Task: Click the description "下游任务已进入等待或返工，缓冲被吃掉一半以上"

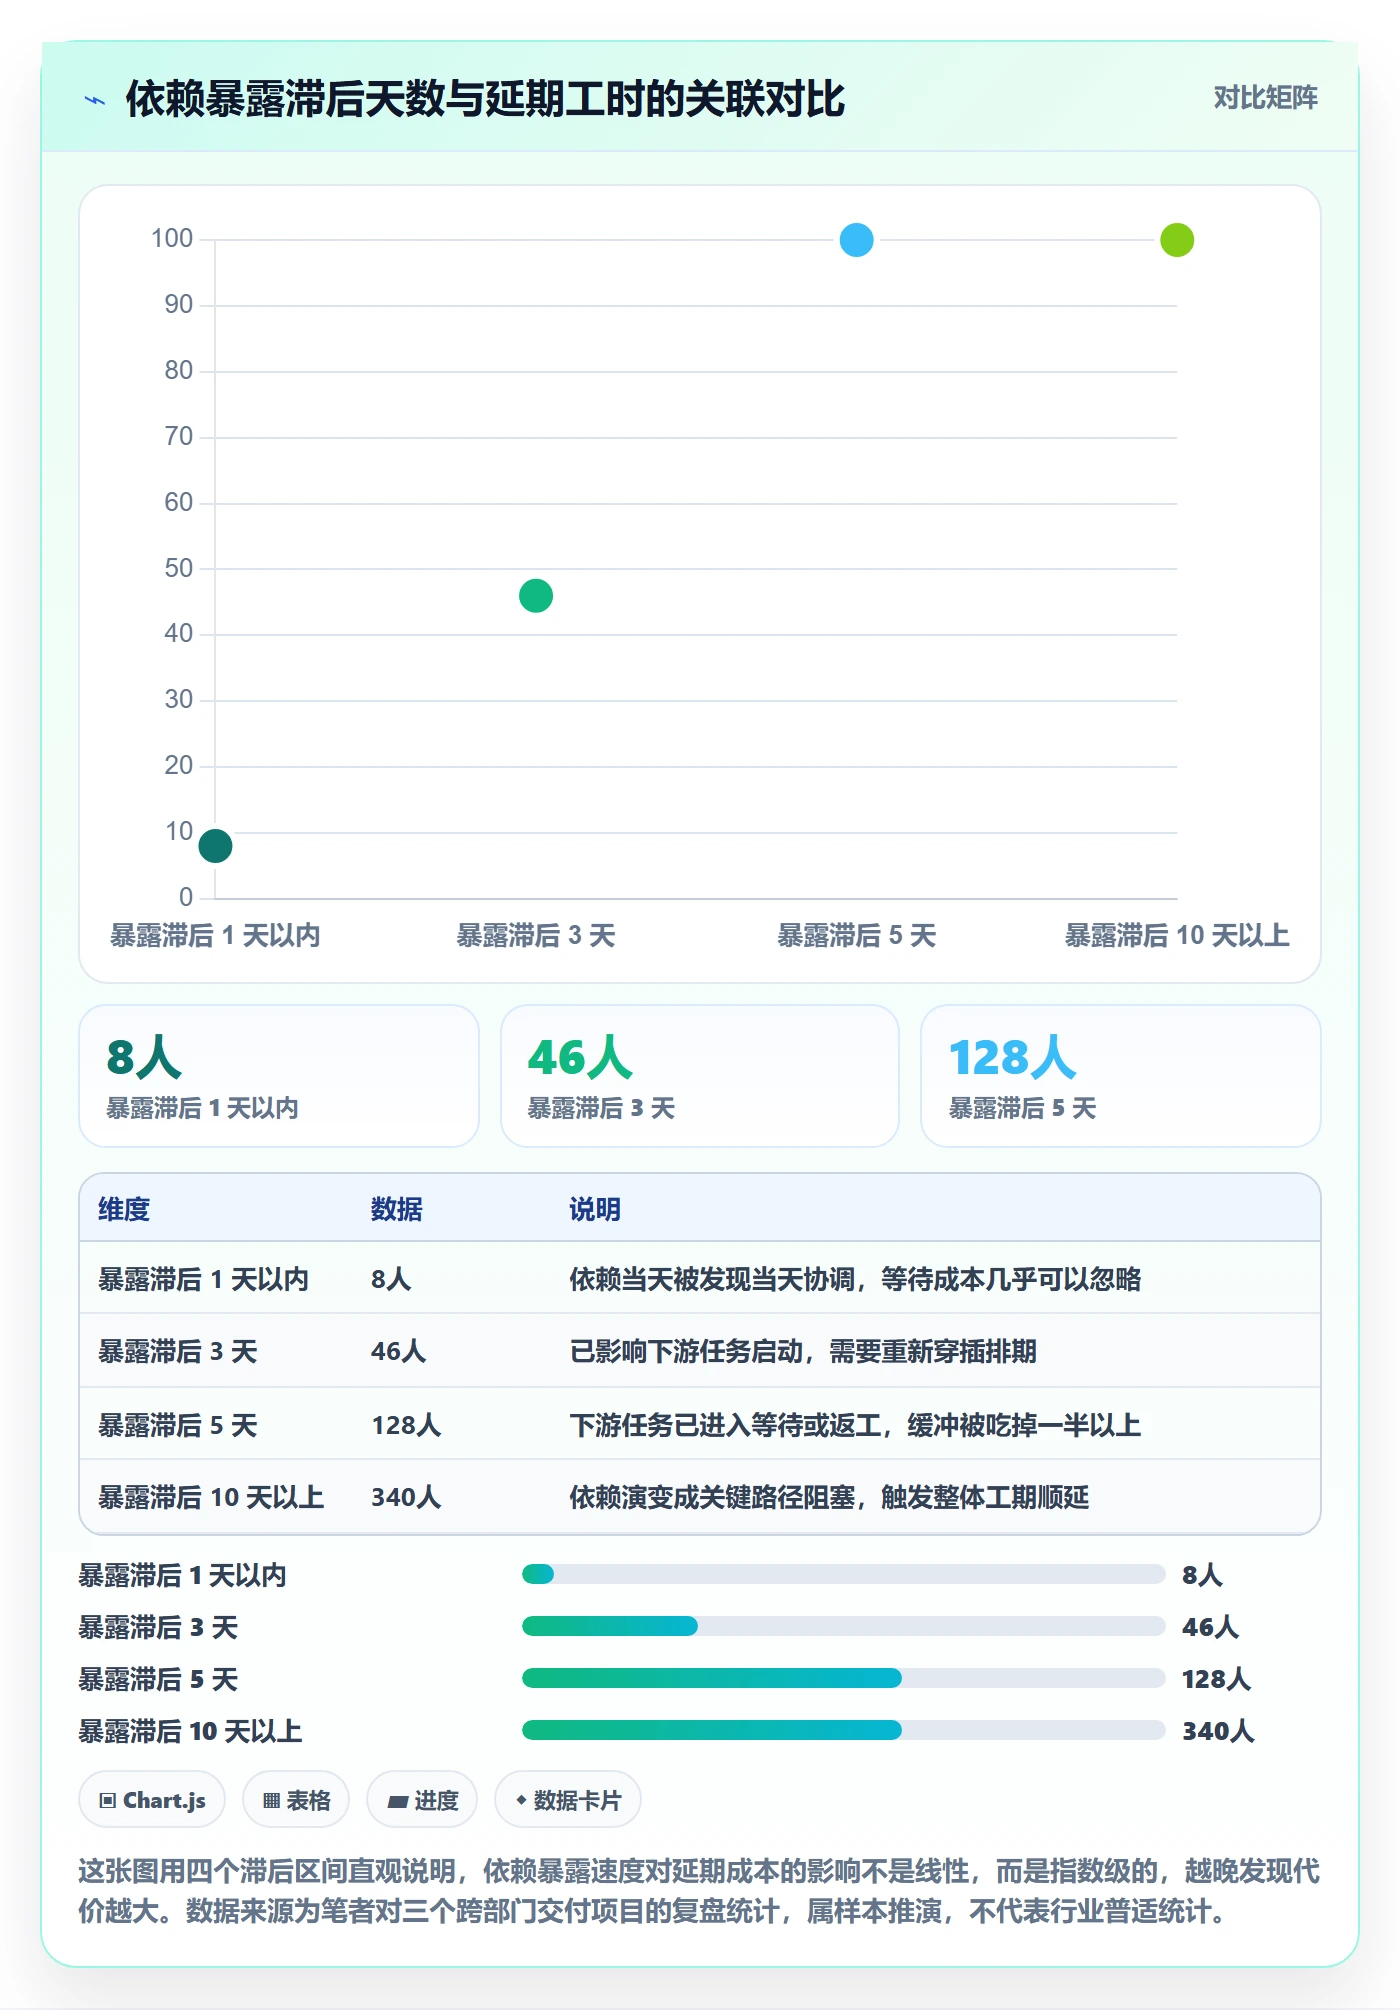Action: 855,1425
